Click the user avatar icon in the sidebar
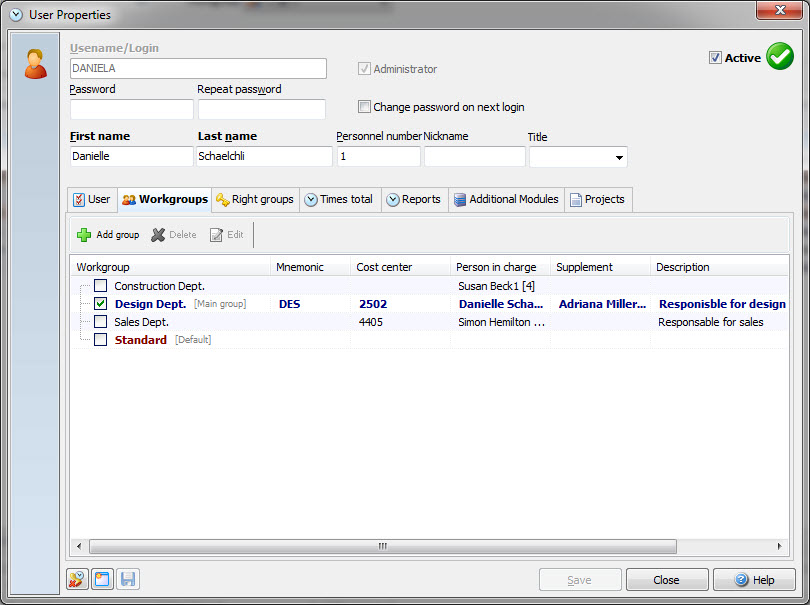The height and width of the screenshot is (605, 810). (35, 64)
